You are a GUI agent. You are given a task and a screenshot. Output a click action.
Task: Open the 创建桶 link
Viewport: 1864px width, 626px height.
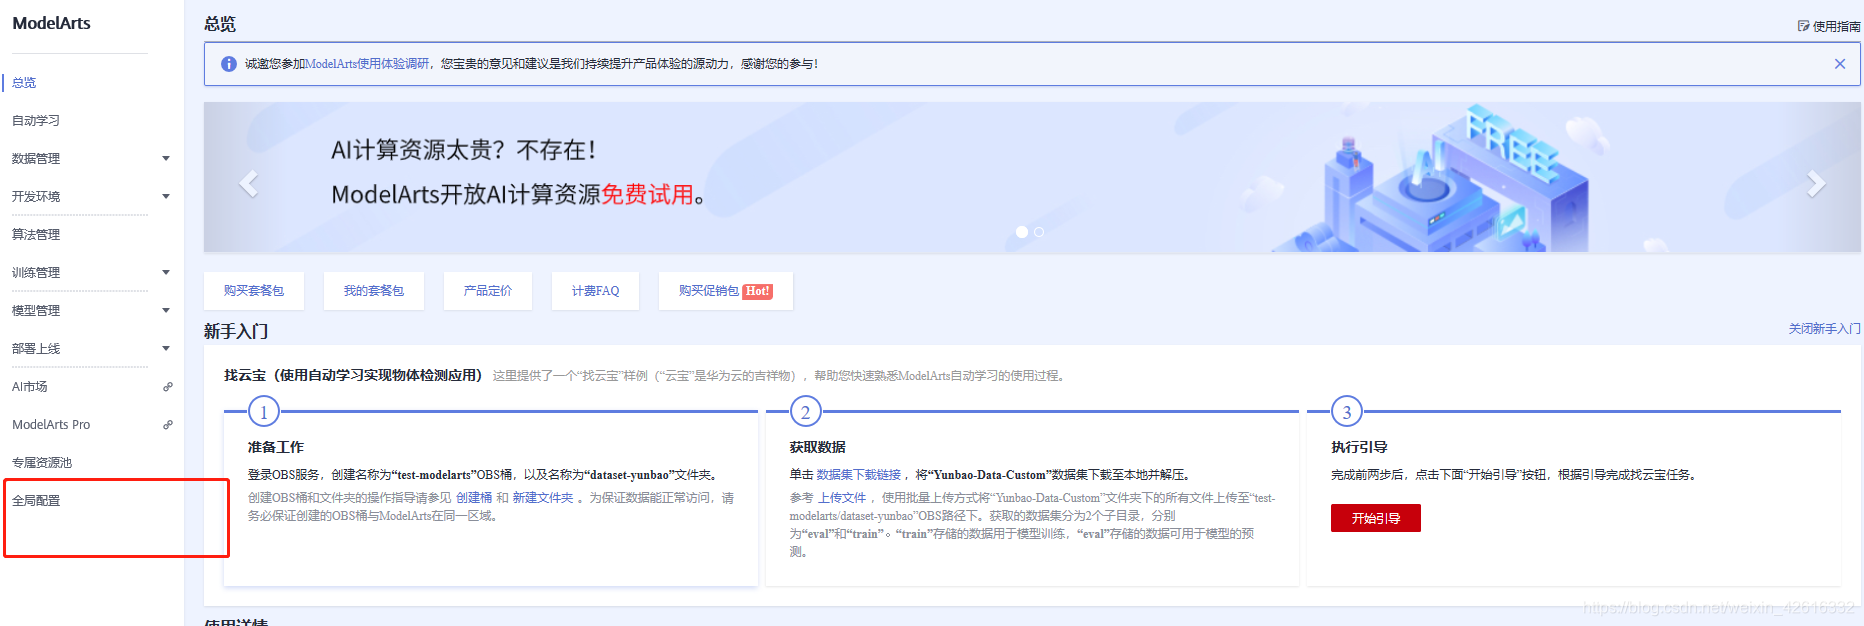474,498
